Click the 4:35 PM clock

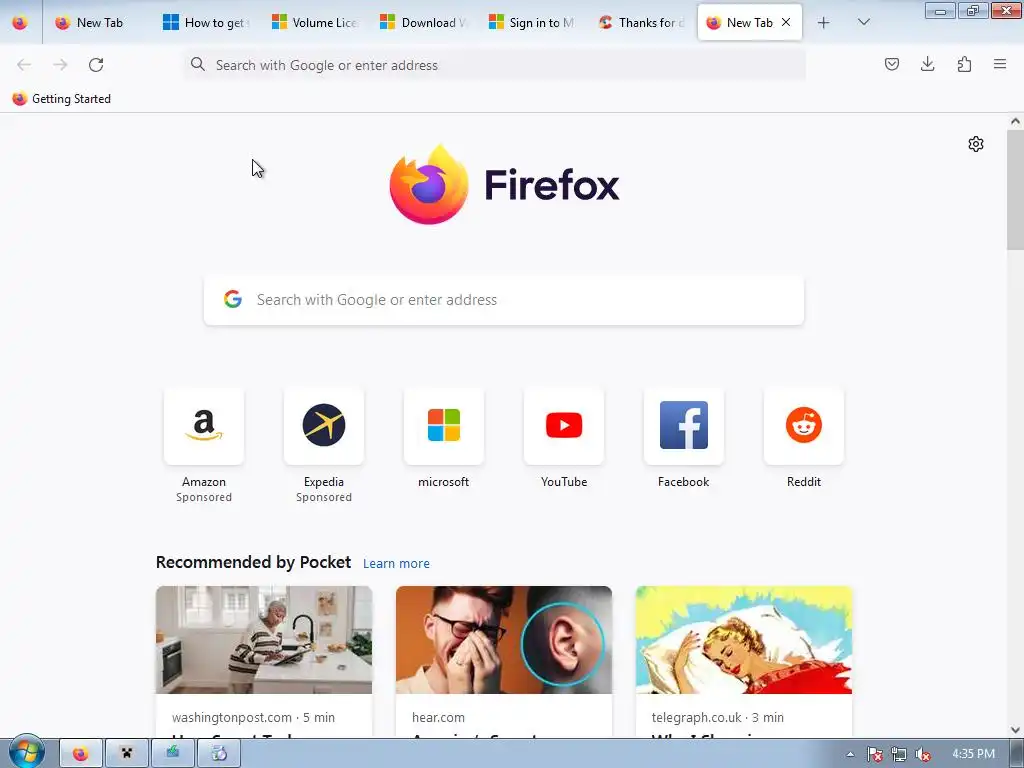974,754
